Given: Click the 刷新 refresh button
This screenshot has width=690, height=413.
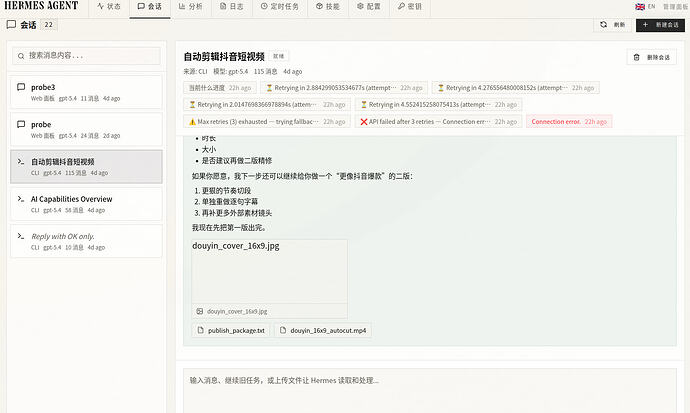Looking at the screenshot, I should 613,25.
